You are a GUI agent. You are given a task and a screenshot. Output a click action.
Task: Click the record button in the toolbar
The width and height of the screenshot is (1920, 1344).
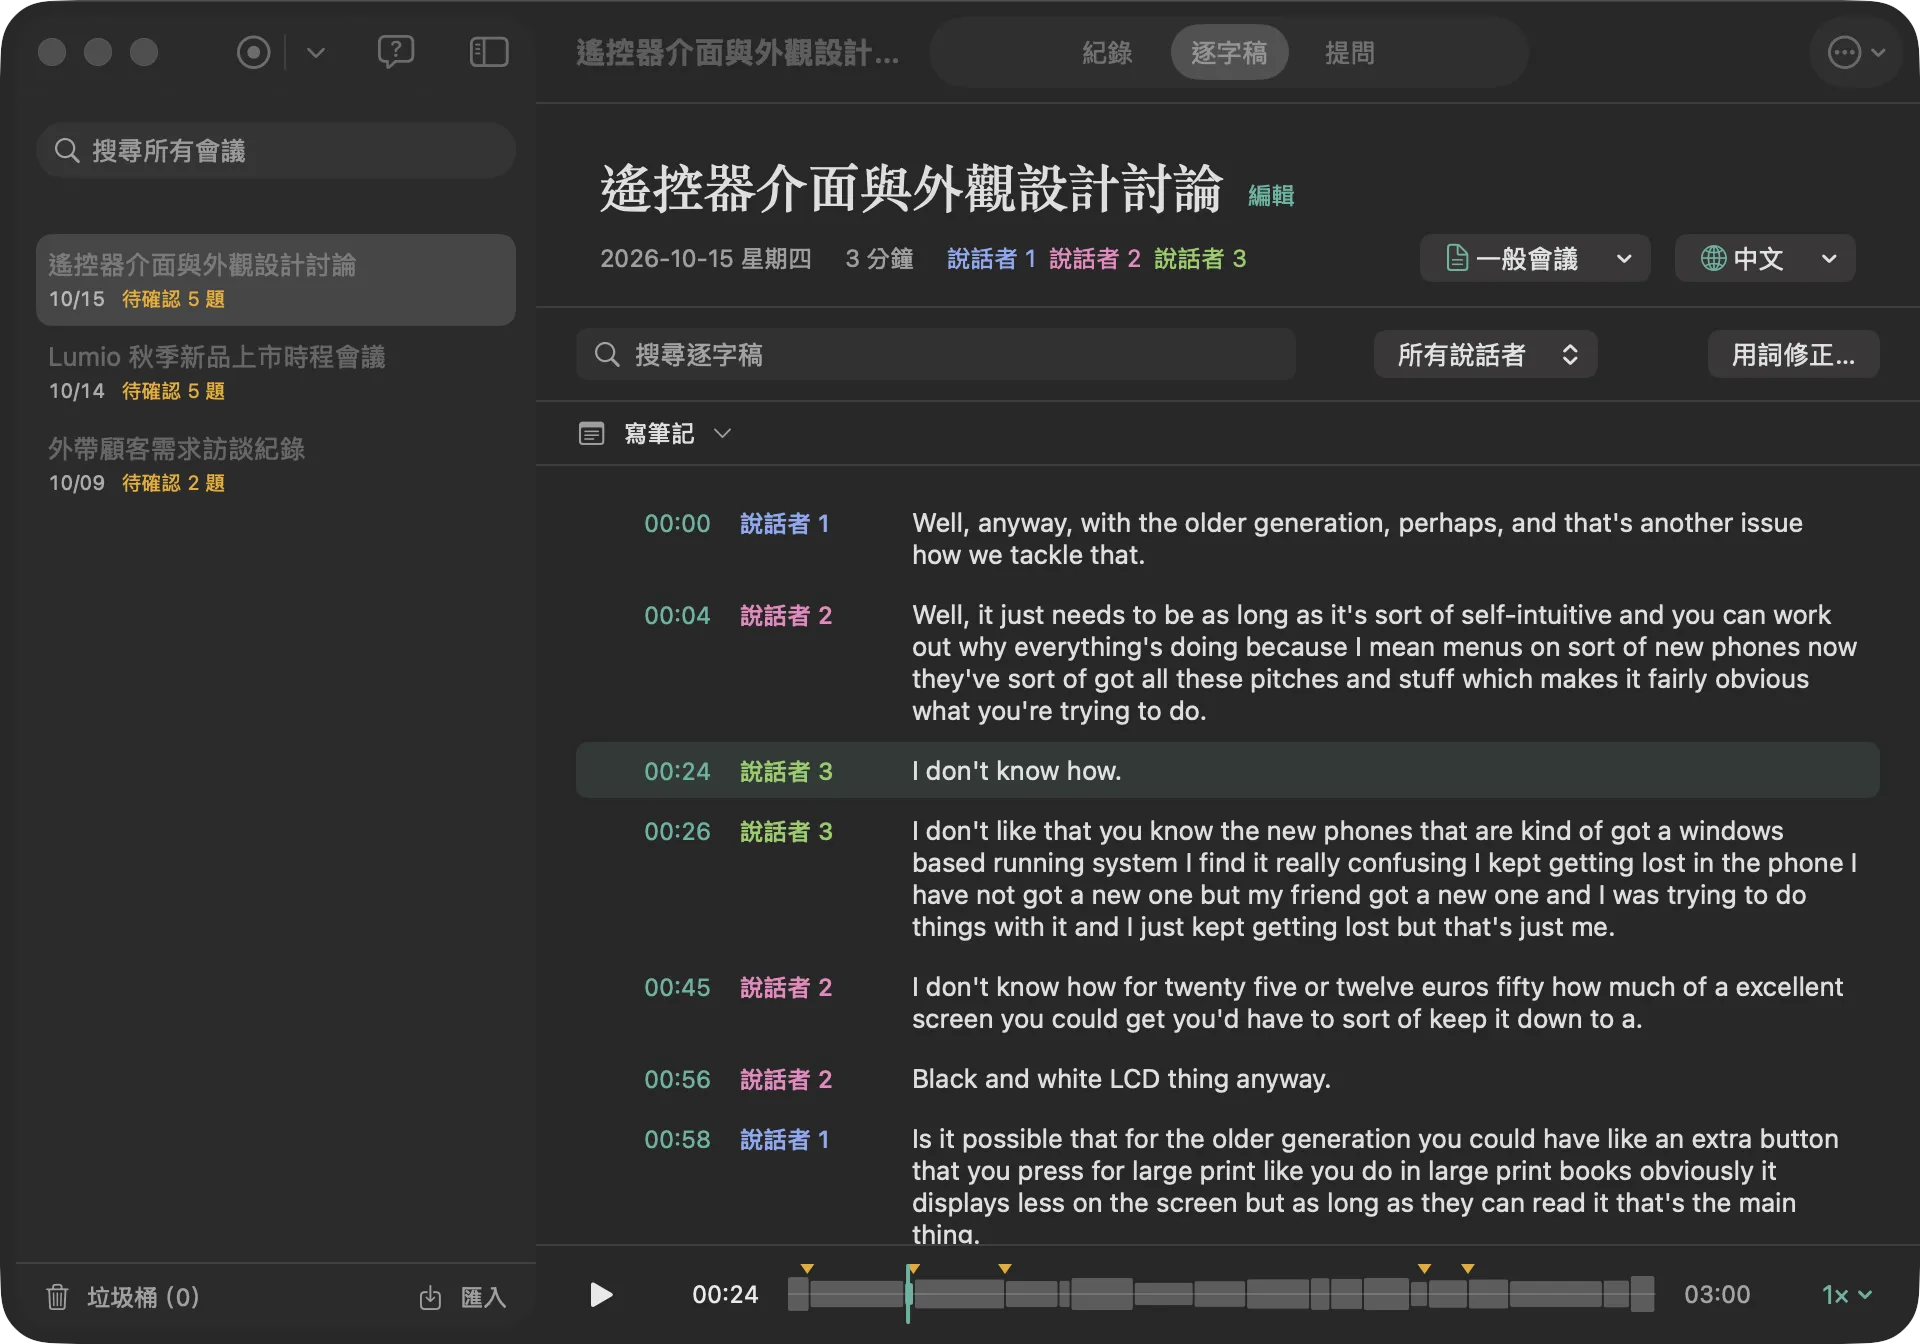point(253,52)
